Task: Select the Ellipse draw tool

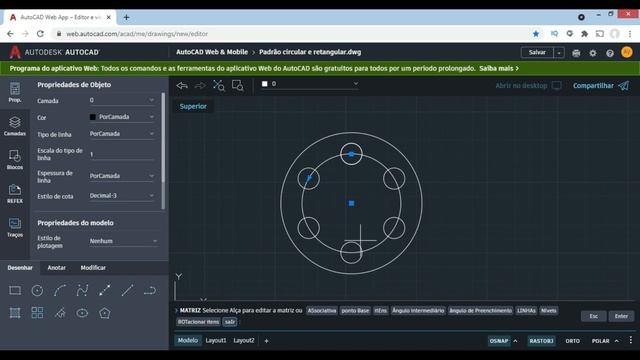Action: [82, 313]
